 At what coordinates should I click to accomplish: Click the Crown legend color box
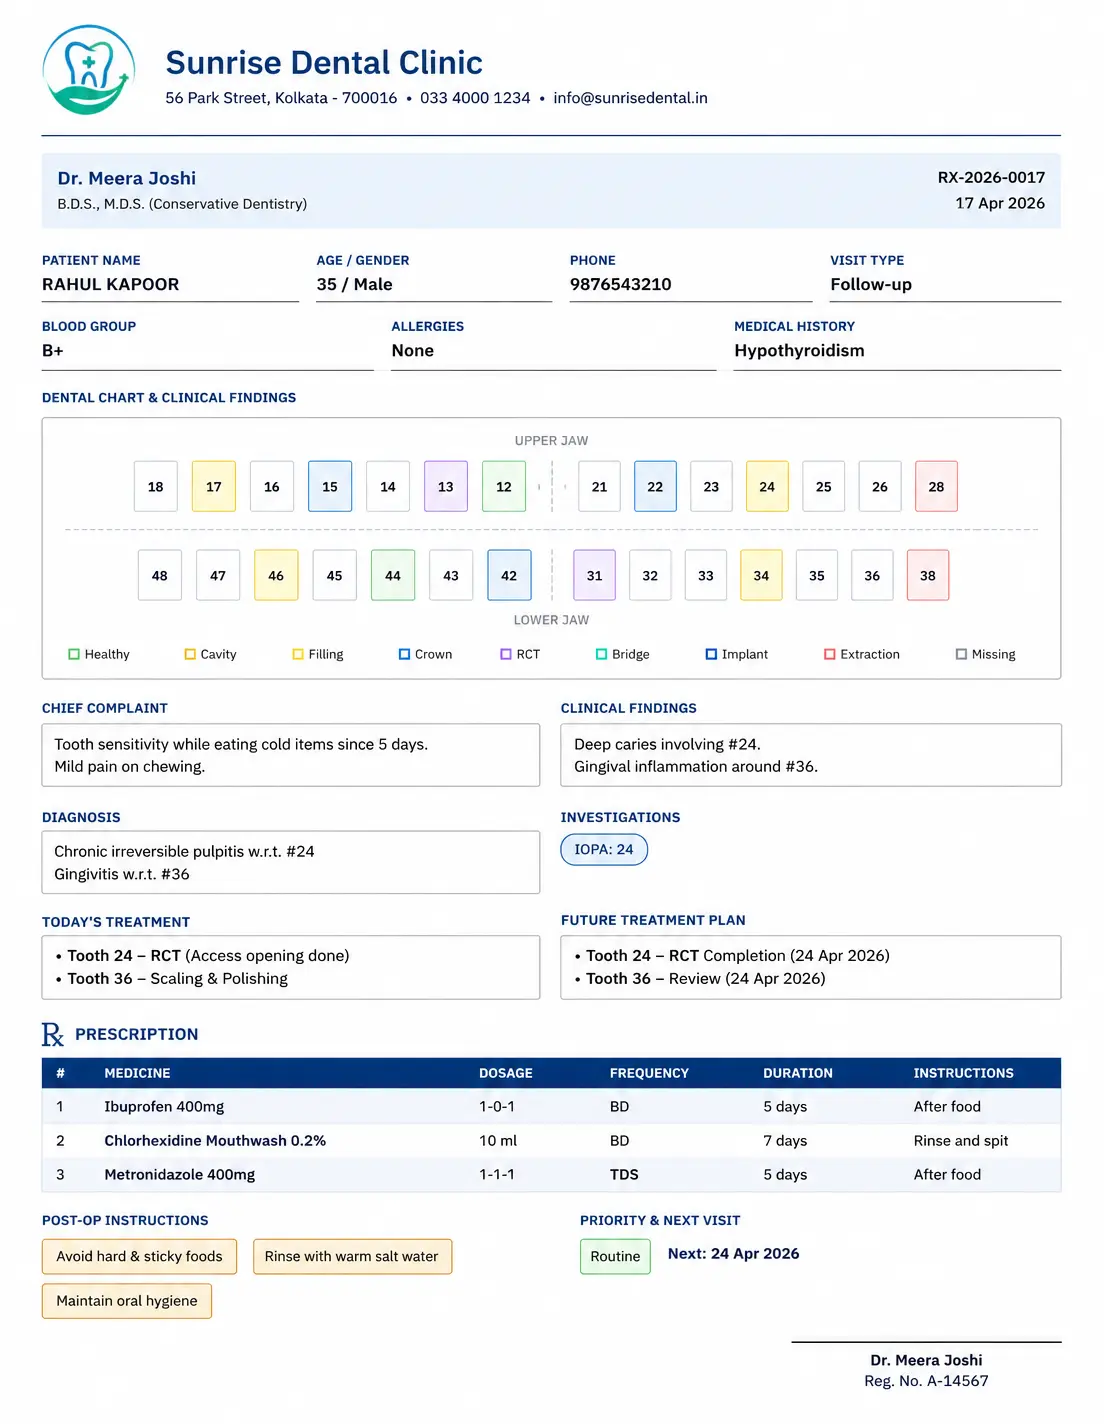click(x=405, y=654)
